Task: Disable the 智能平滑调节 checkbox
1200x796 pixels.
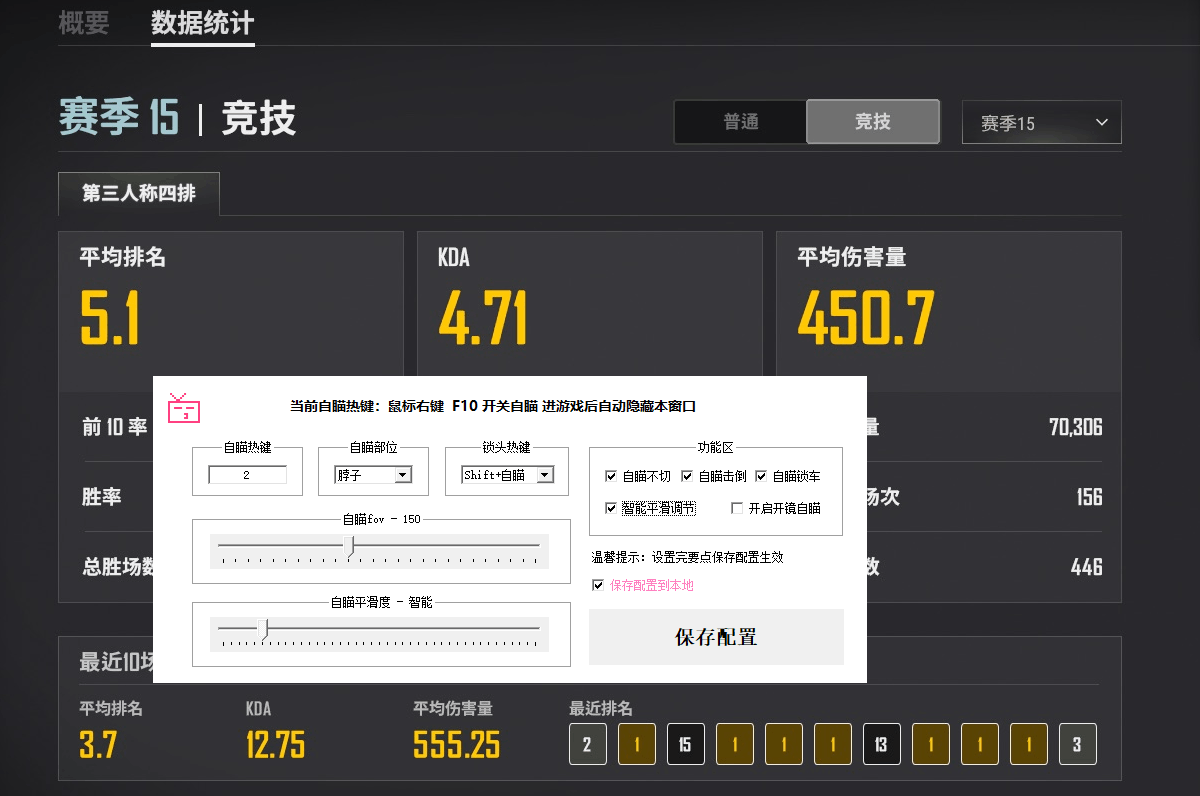Action: tap(611, 509)
